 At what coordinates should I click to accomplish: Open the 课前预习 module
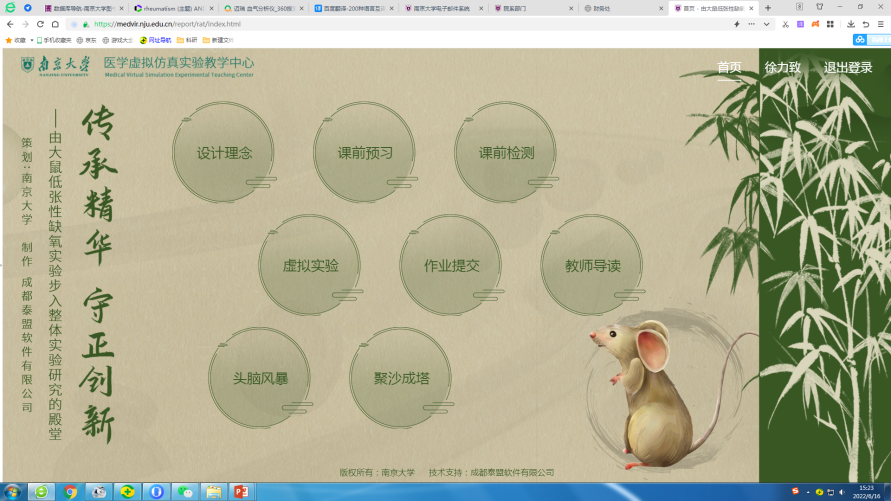coord(365,153)
